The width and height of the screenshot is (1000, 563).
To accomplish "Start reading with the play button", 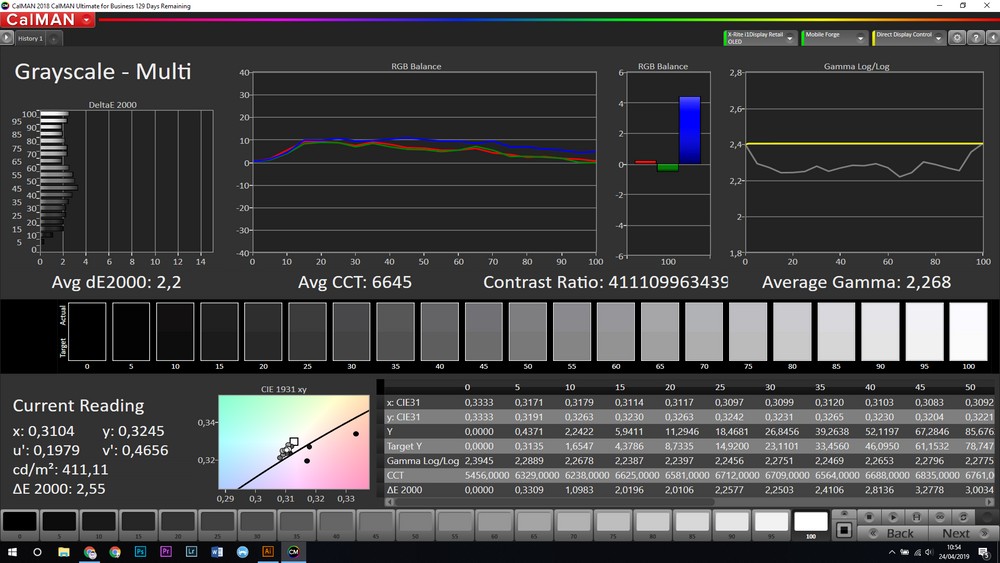I will 893,516.
